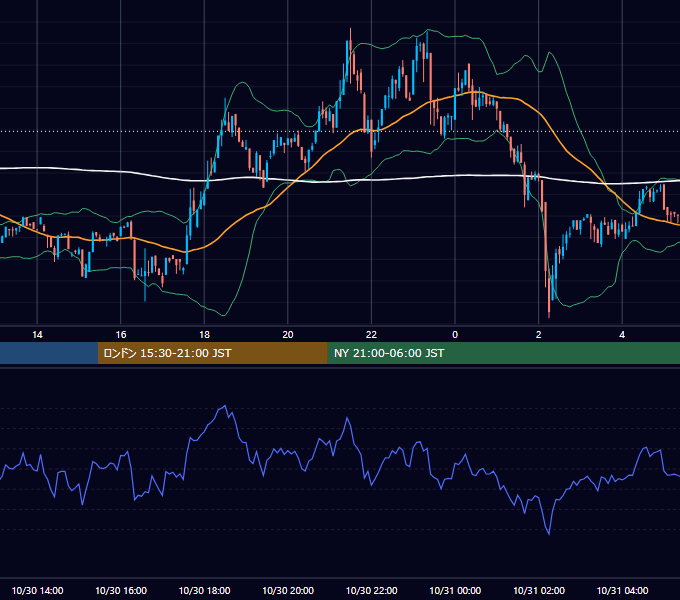The image size is (680, 600).
Task: Click the date label 10/31 04:00
Action: coord(622,590)
